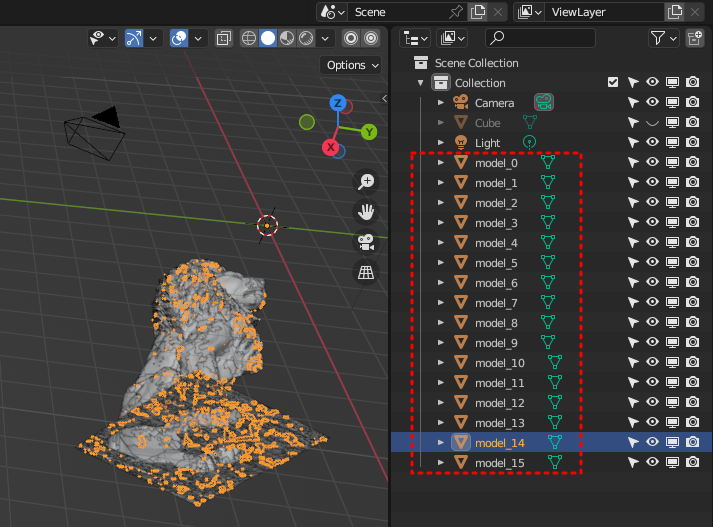
Task: Toggle X-ray display in viewport header
Action: click(224, 38)
